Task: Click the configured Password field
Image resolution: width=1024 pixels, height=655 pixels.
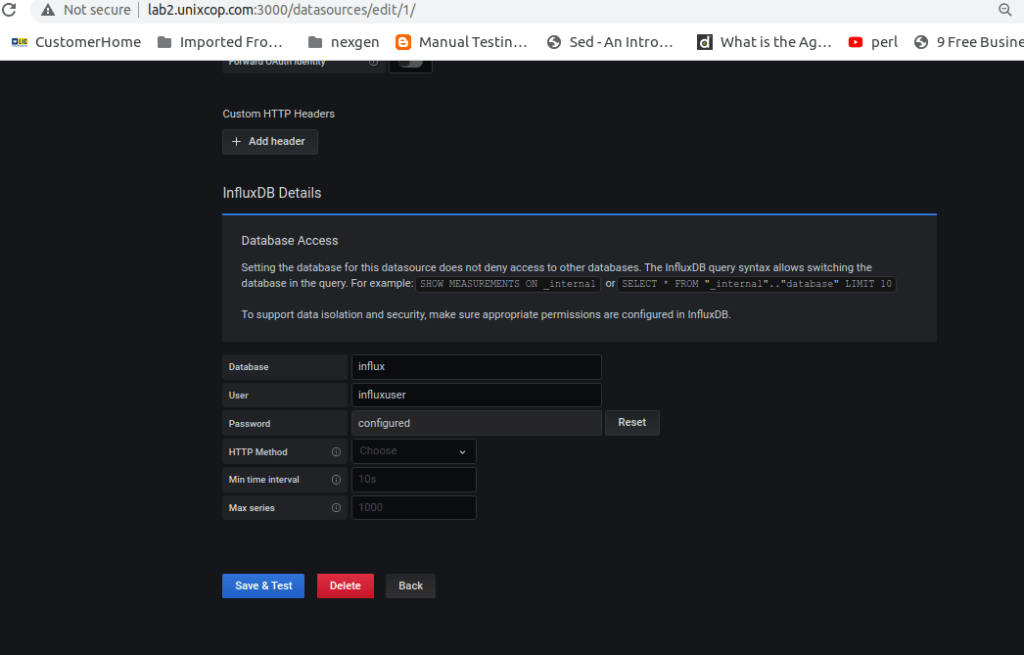Action: click(x=476, y=423)
